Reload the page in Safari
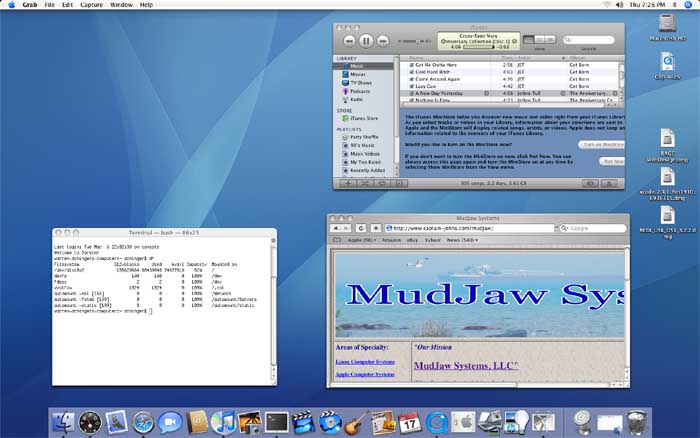 363,228
